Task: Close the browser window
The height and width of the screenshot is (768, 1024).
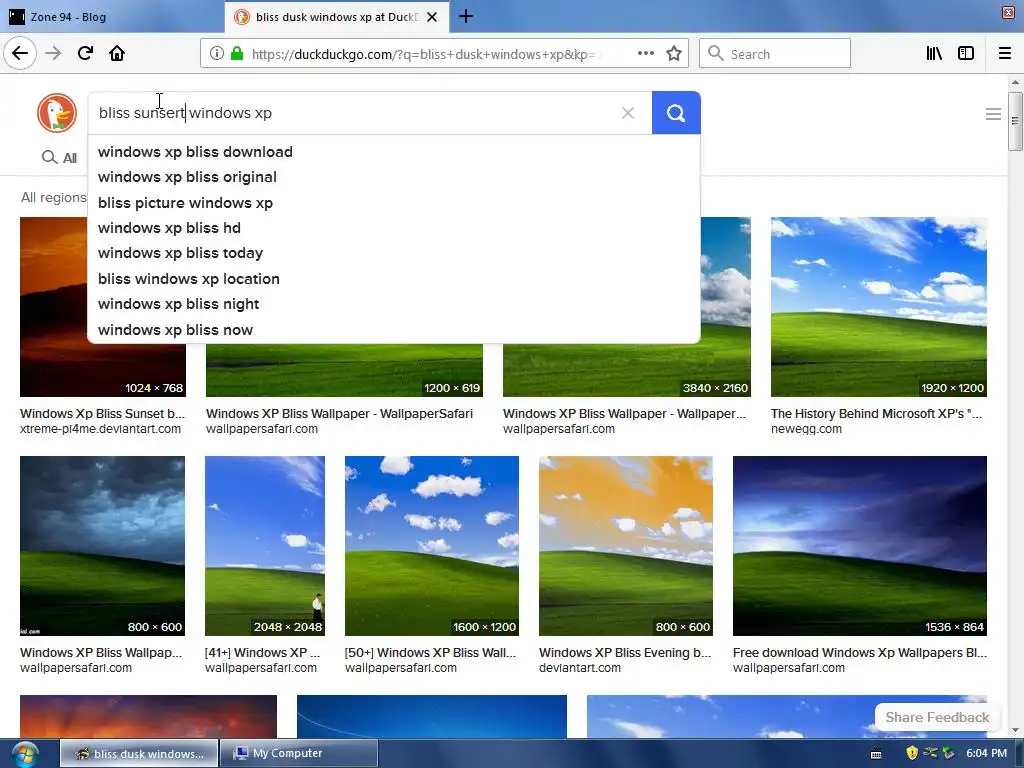Action: 1008,13
